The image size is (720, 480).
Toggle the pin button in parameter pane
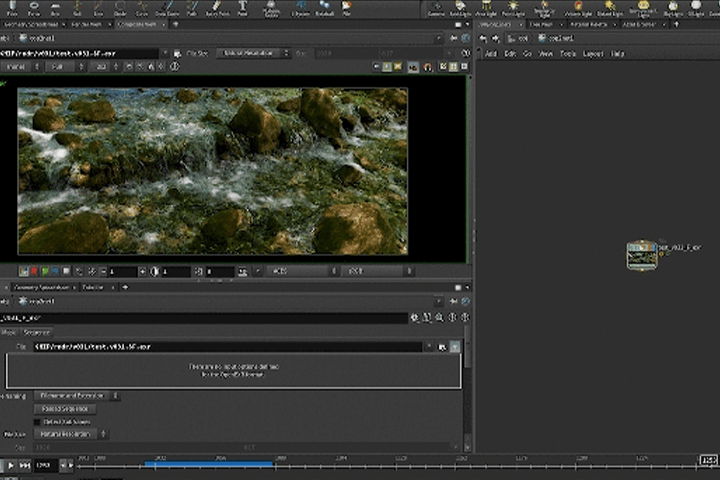[454, 301]
